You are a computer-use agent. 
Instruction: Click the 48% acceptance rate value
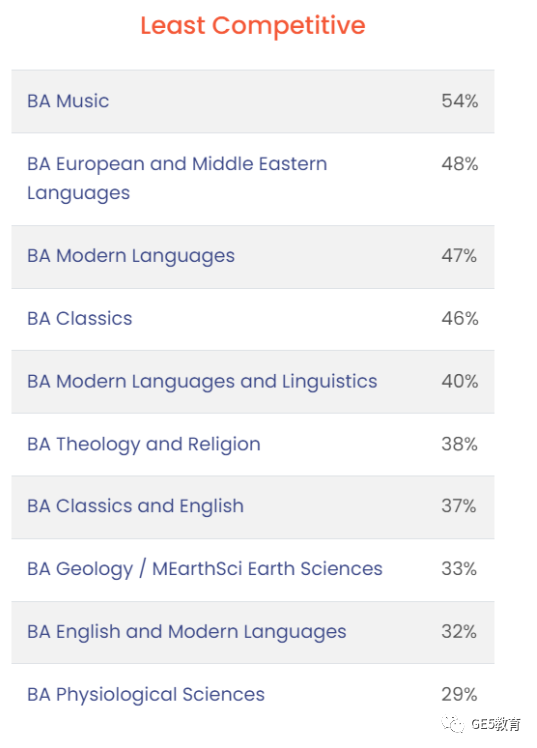coord(460,164)
